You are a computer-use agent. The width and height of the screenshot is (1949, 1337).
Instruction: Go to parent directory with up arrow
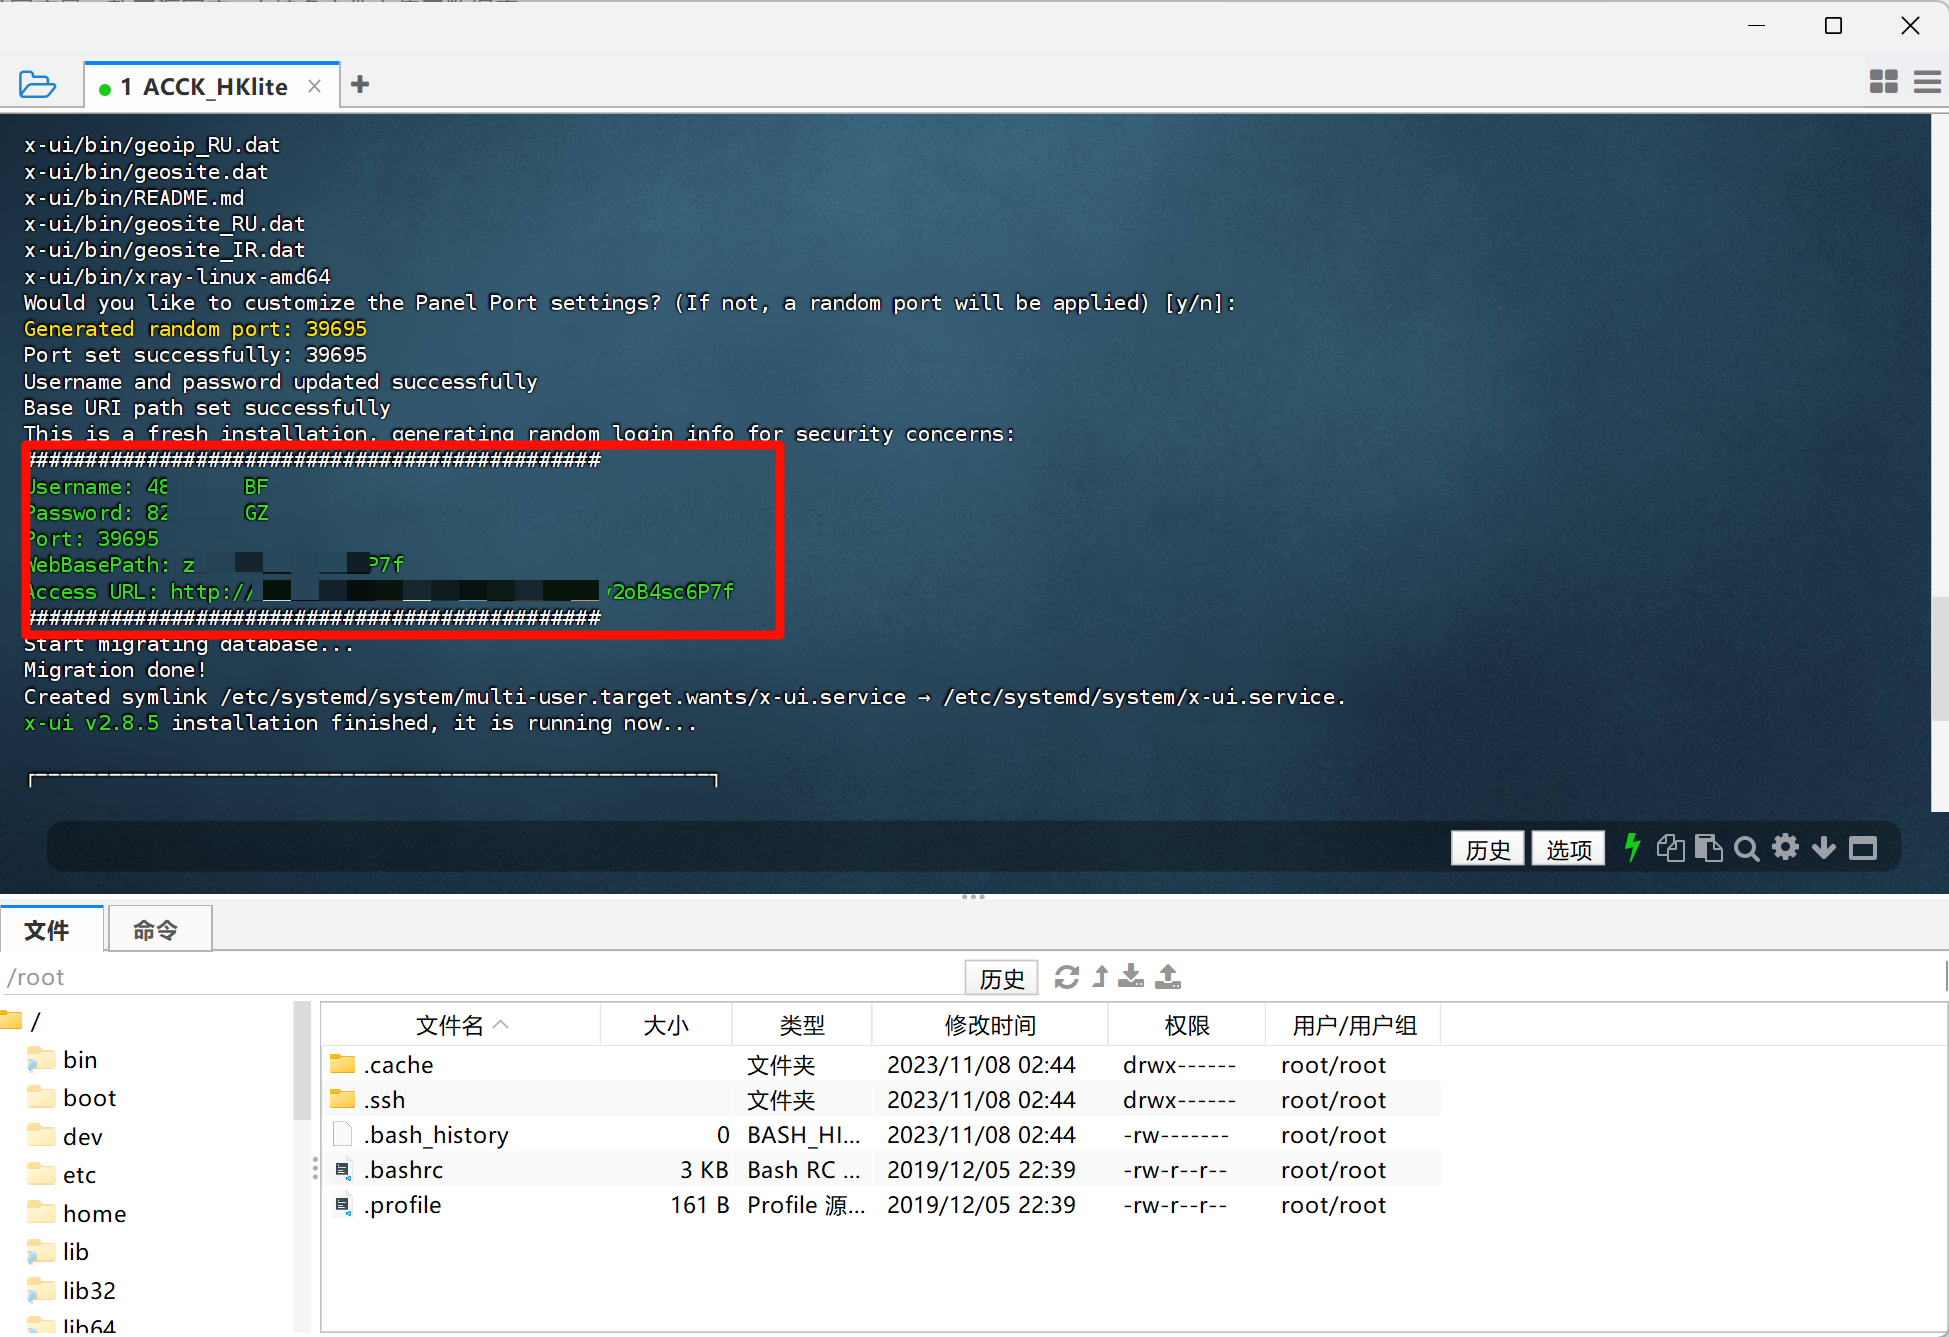1100,977
